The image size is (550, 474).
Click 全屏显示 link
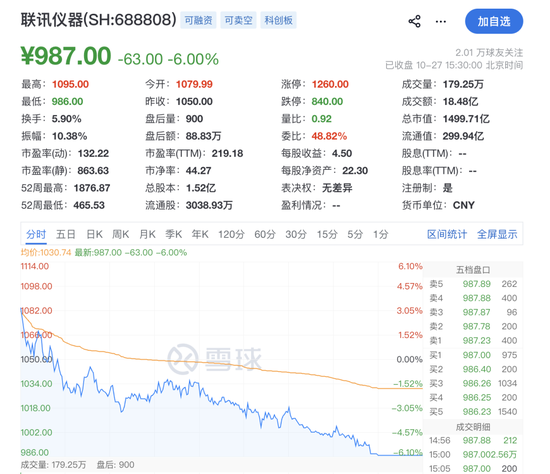[x=497, y=234]
